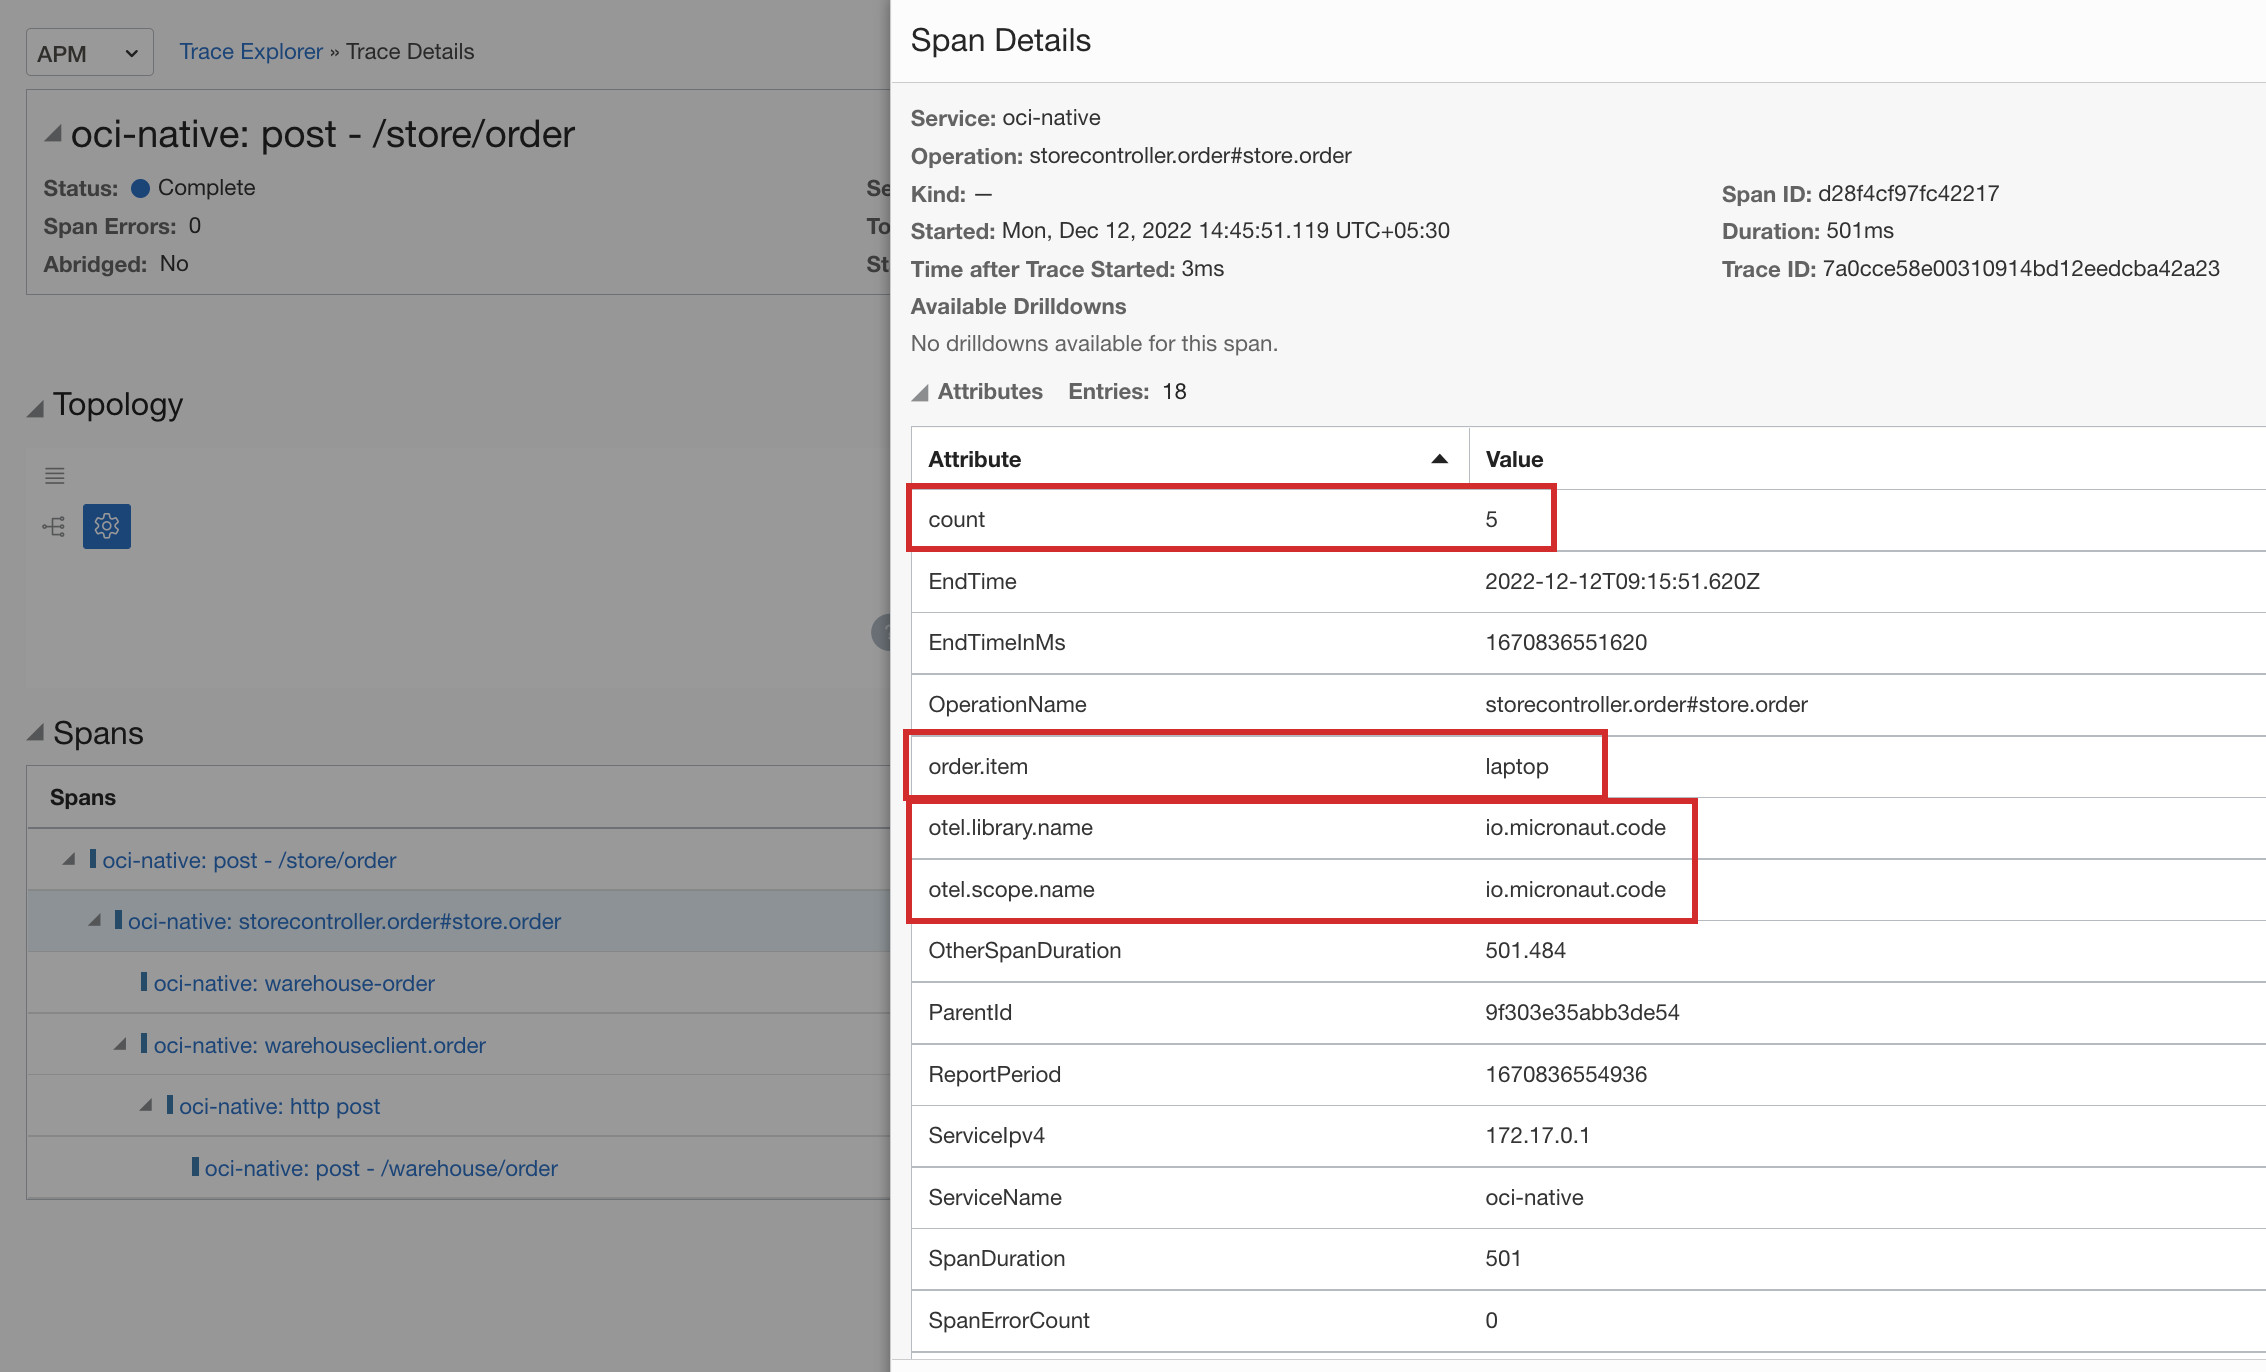Collapse the Topology section

(x=35, y=407)
